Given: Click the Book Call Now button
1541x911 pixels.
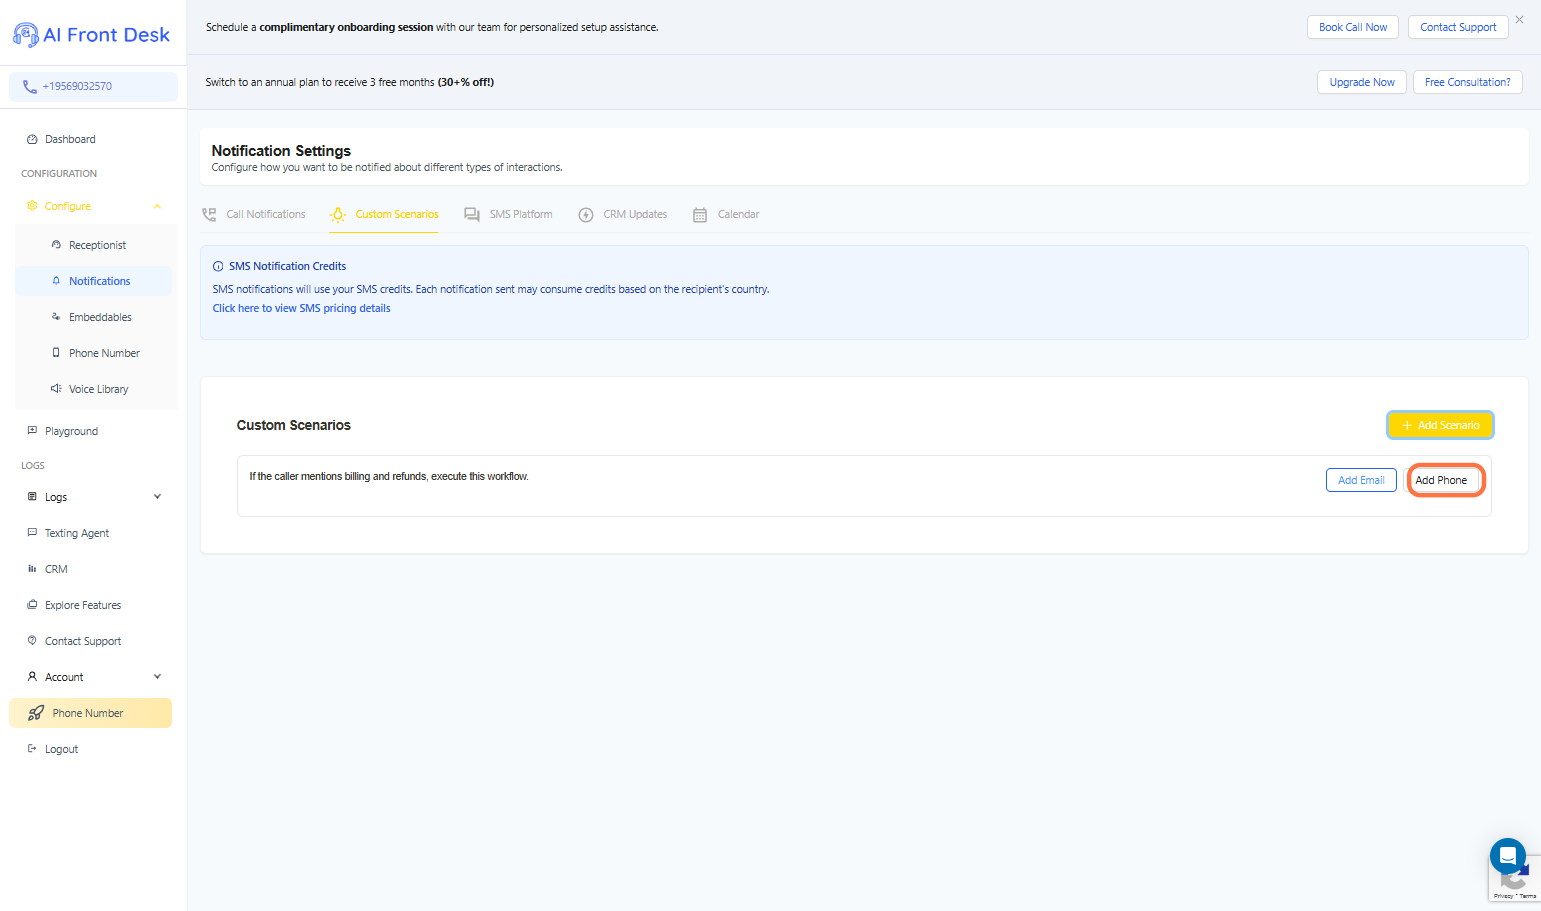Looking at the screenshot, I should 1352,27.
